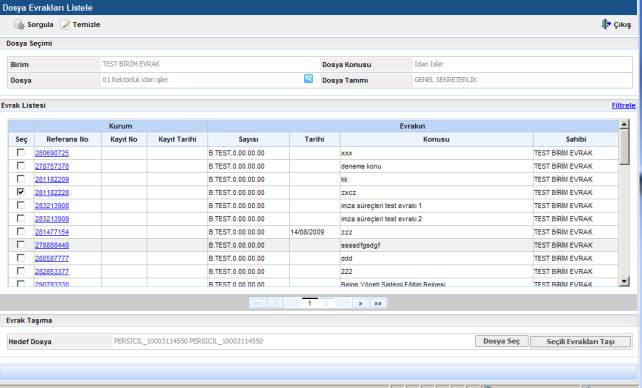Click the Temizle clear icon
642x388 pixels.
point(65,25)
